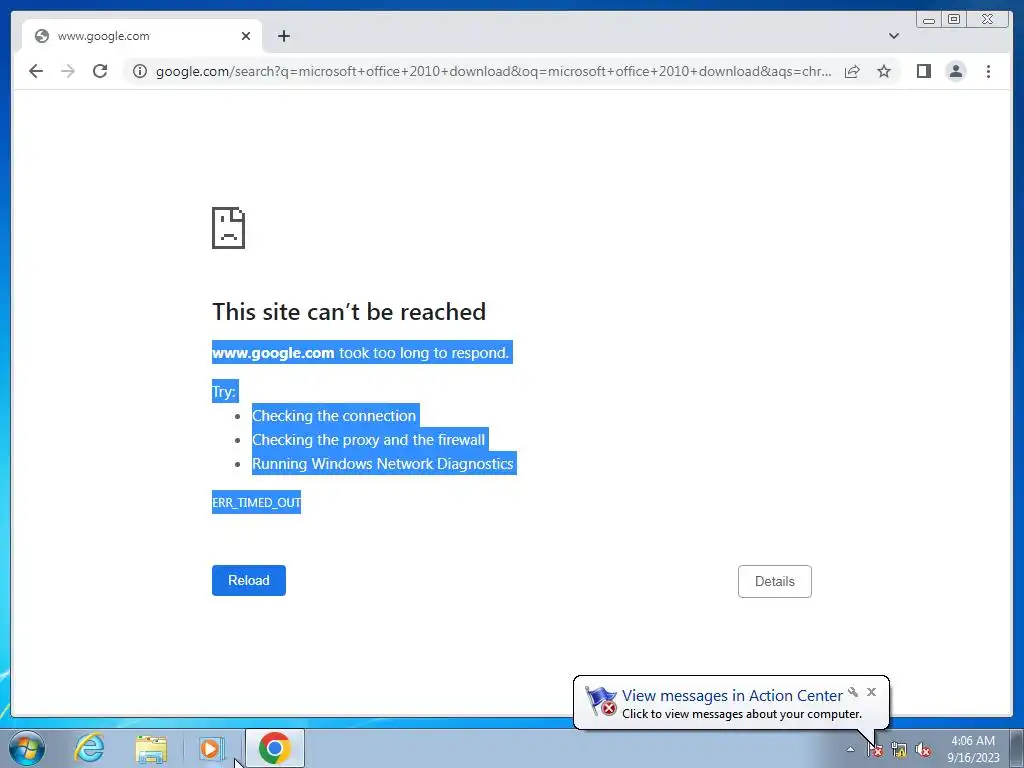
Task: Click the muted volume tray icon
Action: click(x=923, y=750)
